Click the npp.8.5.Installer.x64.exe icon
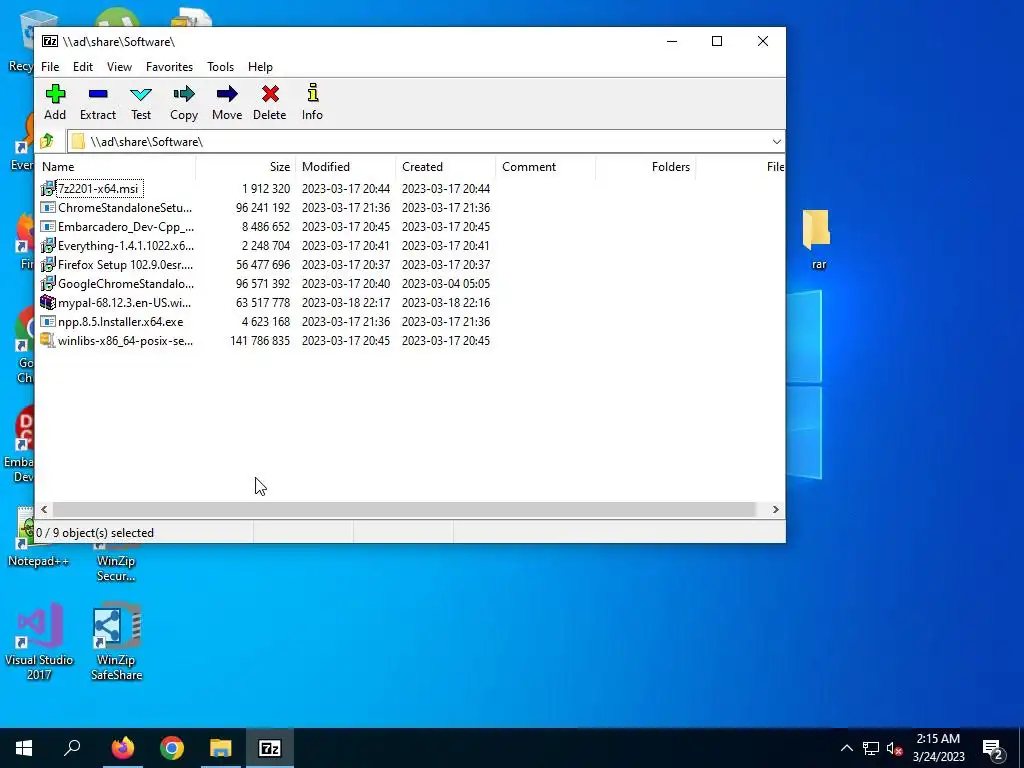This screenshot has height=768, width=1024. (48, 321)
